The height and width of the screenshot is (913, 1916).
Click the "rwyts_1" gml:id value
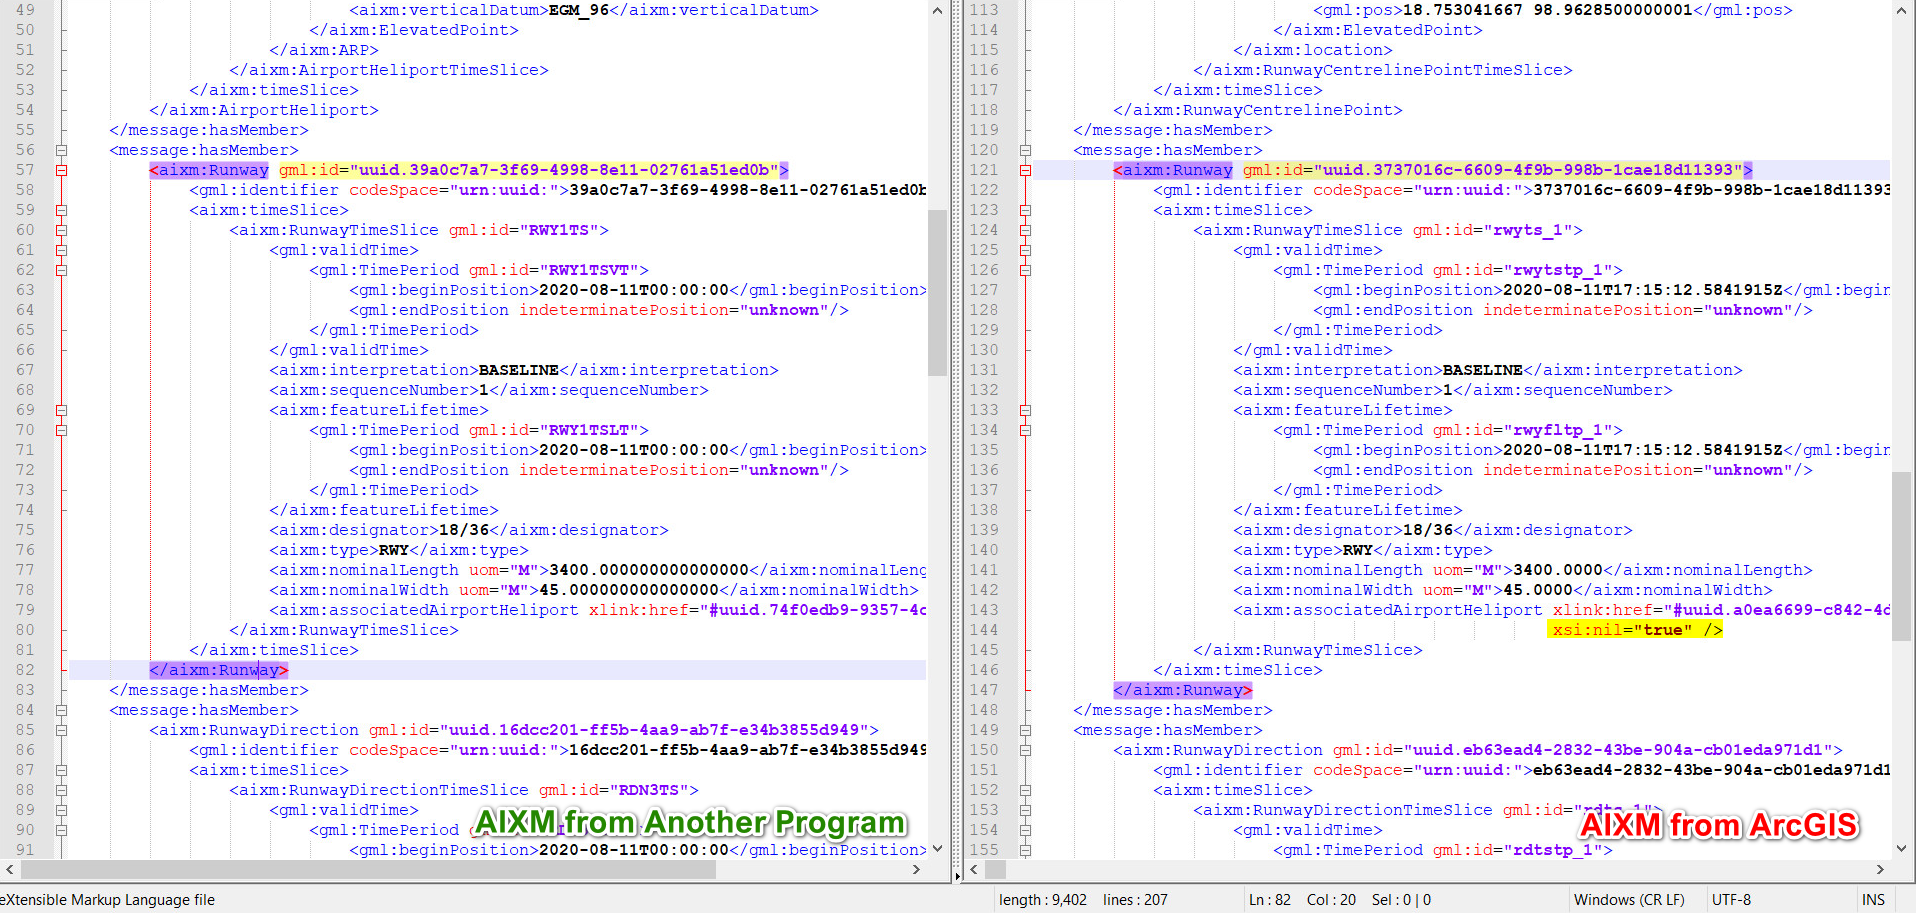[1533, 230]
